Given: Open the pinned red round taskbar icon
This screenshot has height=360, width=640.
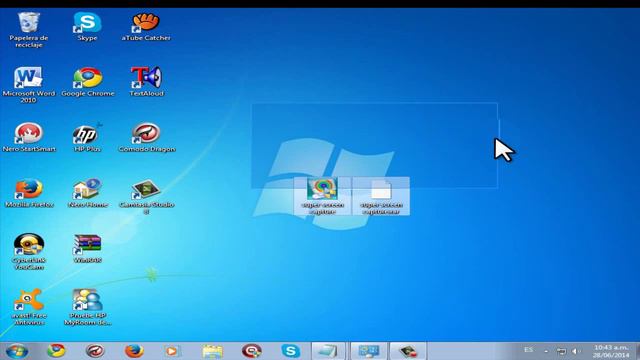Looking at the screenshot, I should 251,351.
